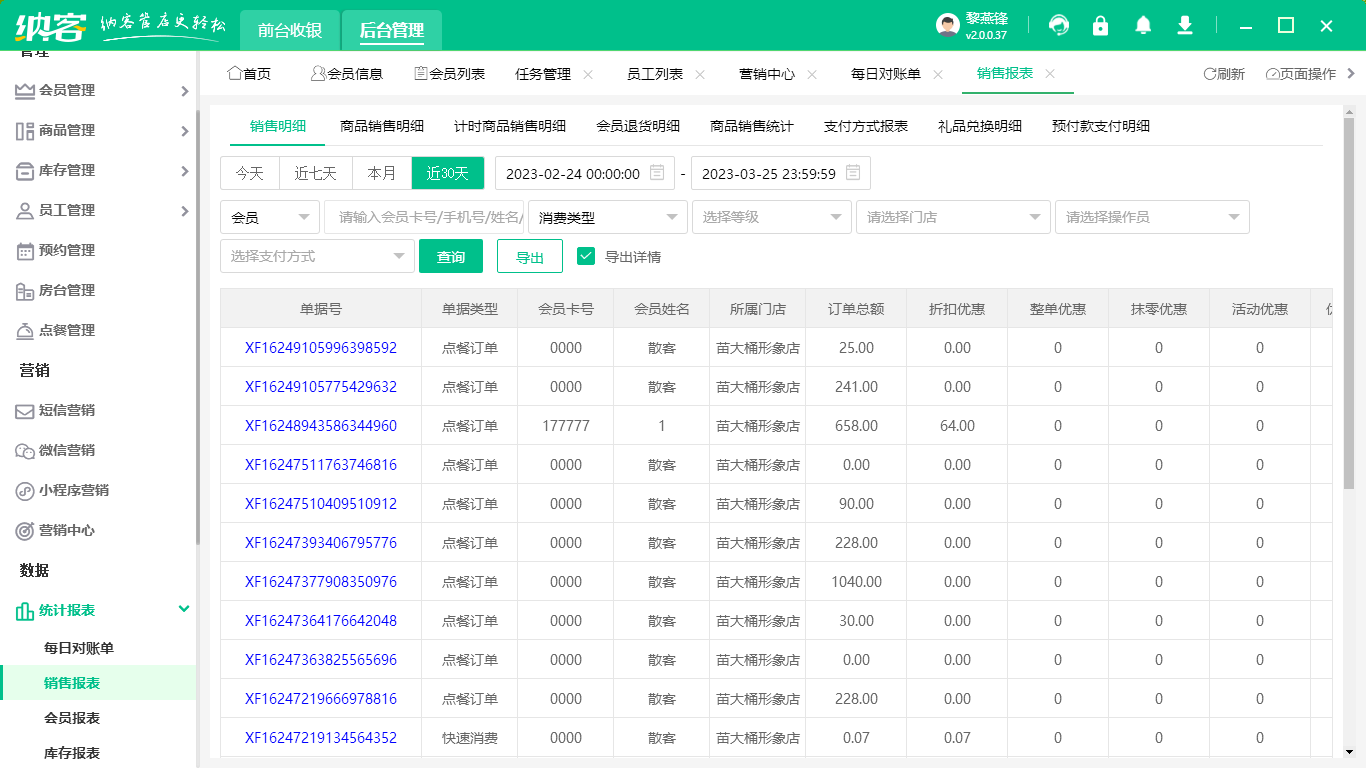Select the 近七天 date filter

click(x=315, y=172)
